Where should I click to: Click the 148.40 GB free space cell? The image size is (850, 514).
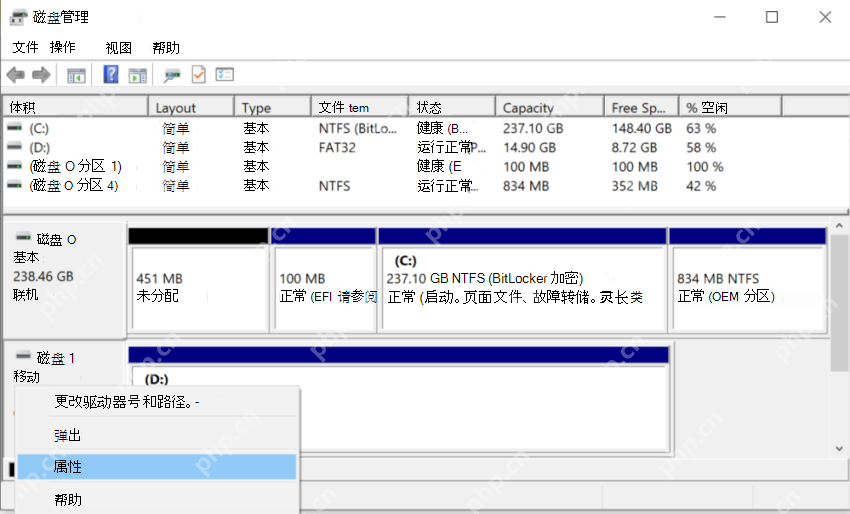tap(642, 128)
